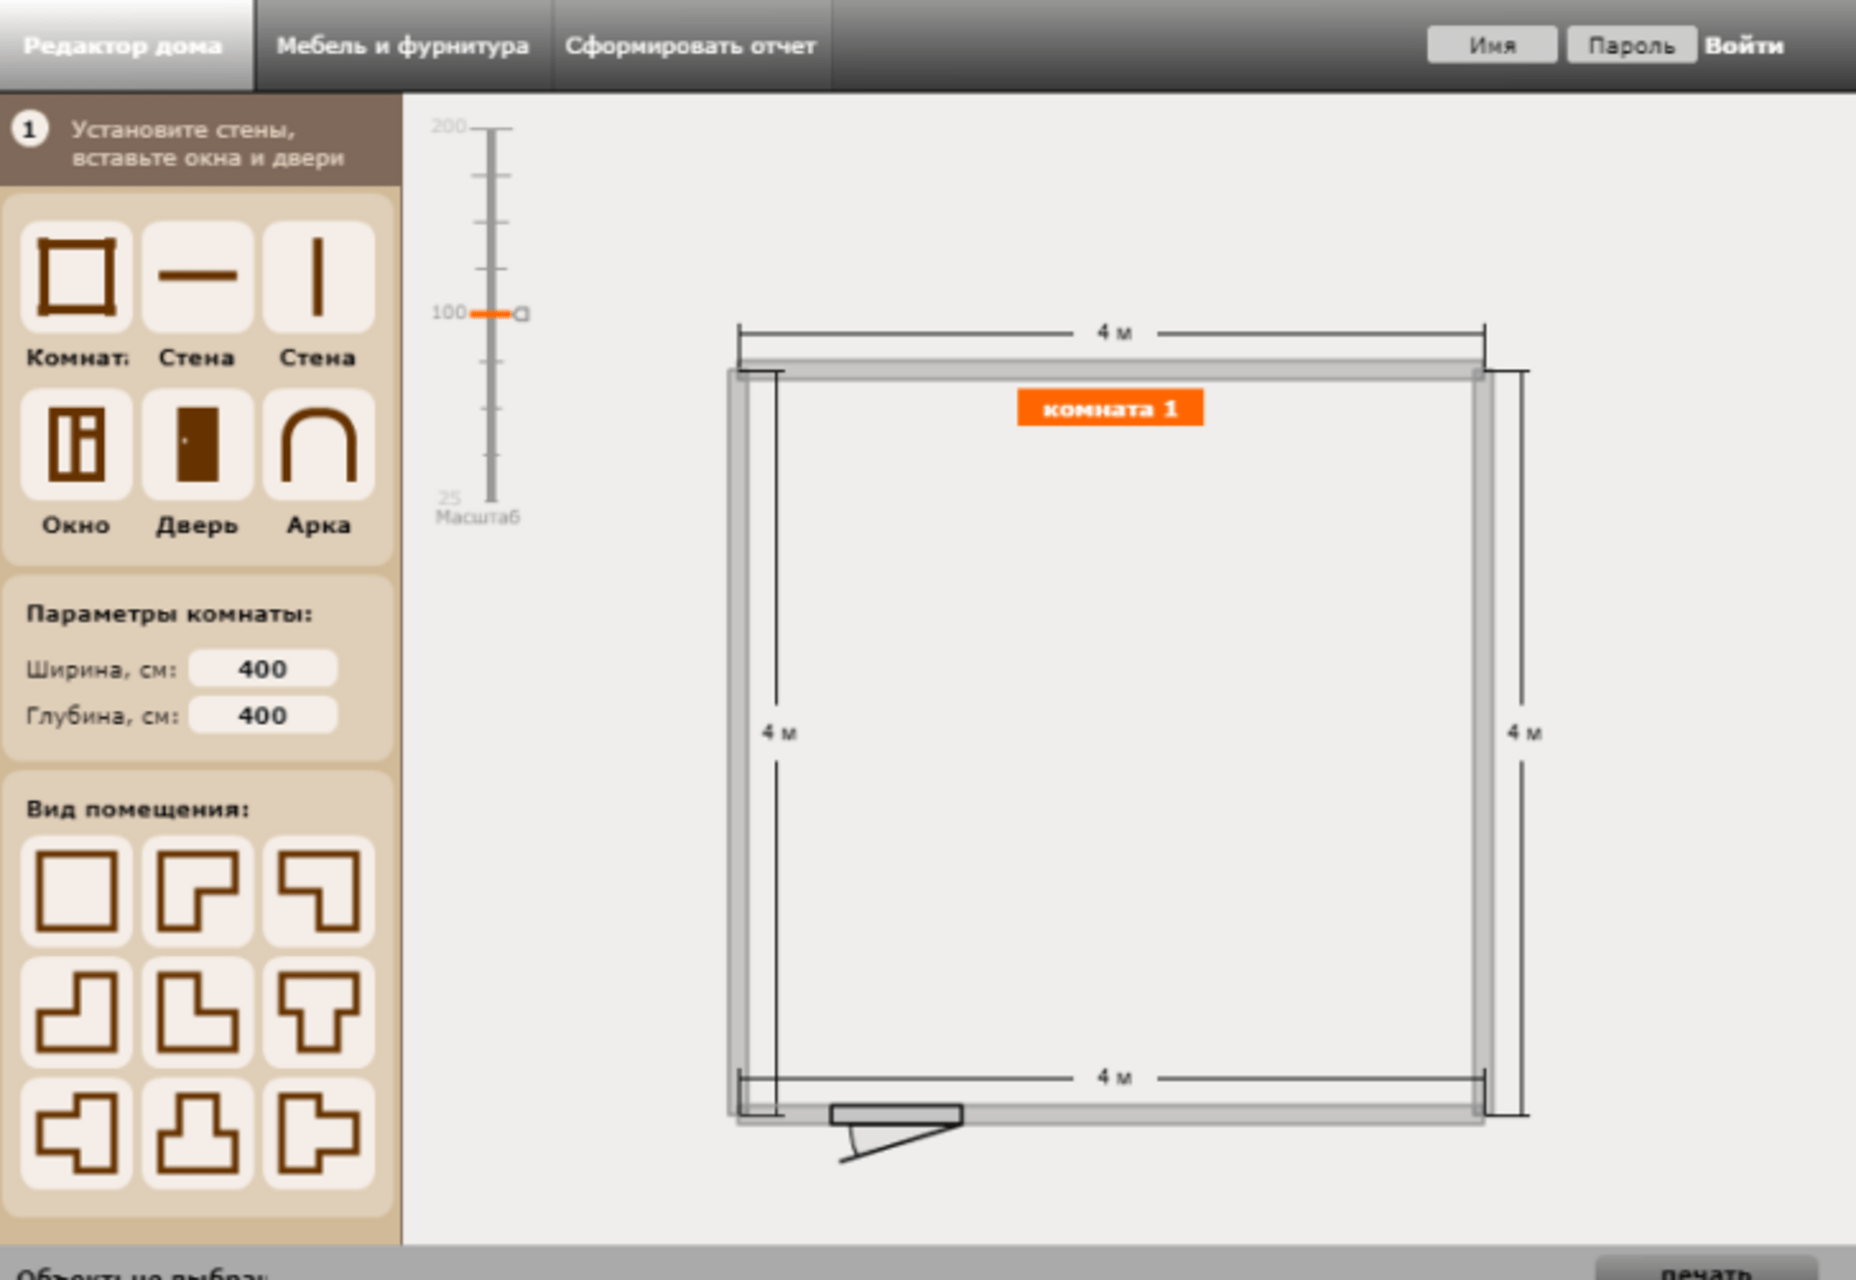Pick the left-pointing T room shape

tap(77, 1133)
